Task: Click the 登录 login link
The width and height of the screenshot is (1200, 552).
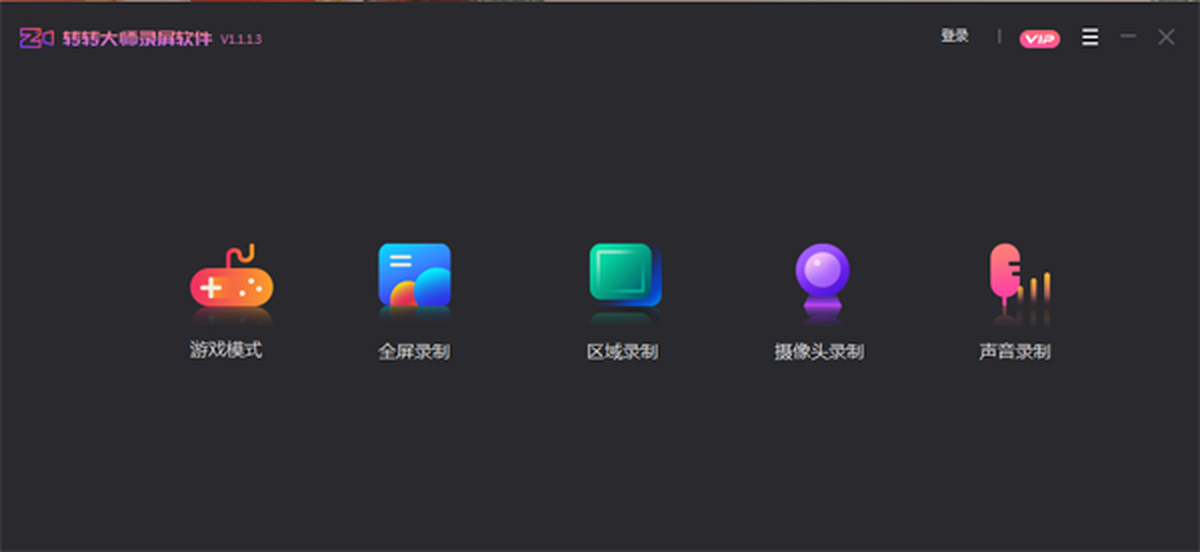Action: click(x=954, y=36)
